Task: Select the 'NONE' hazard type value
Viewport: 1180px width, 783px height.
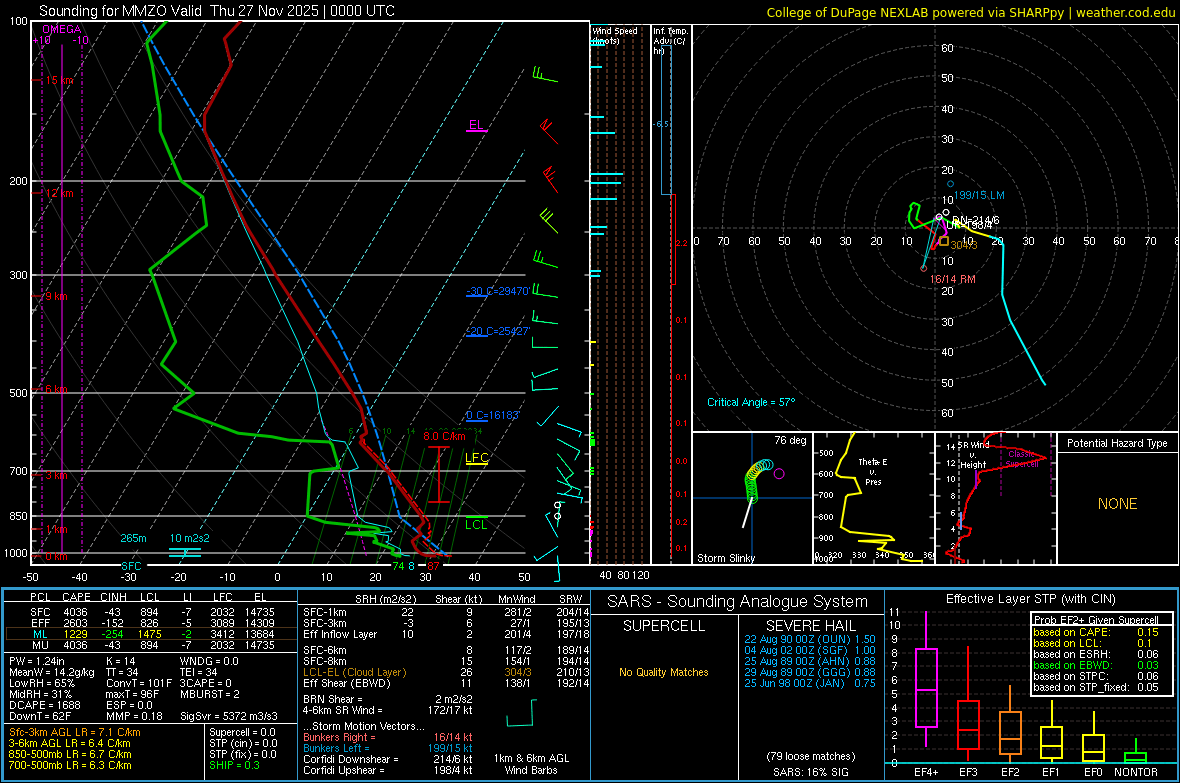Action: [x=1118, y=504]
